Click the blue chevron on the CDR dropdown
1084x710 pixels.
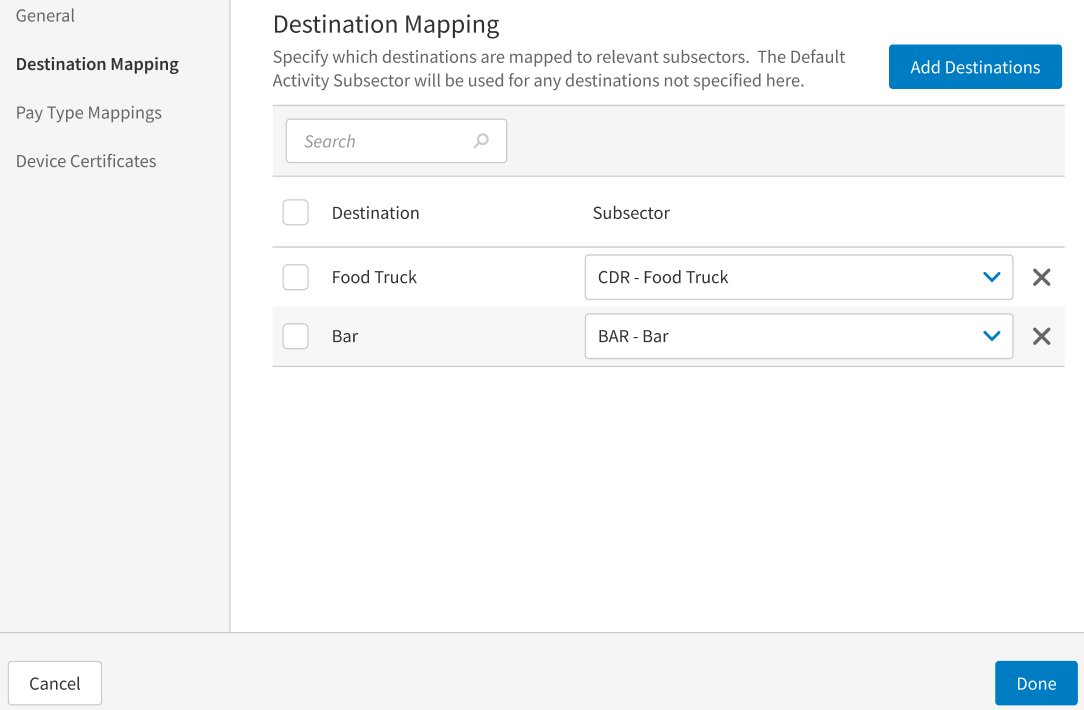[991, 277]
